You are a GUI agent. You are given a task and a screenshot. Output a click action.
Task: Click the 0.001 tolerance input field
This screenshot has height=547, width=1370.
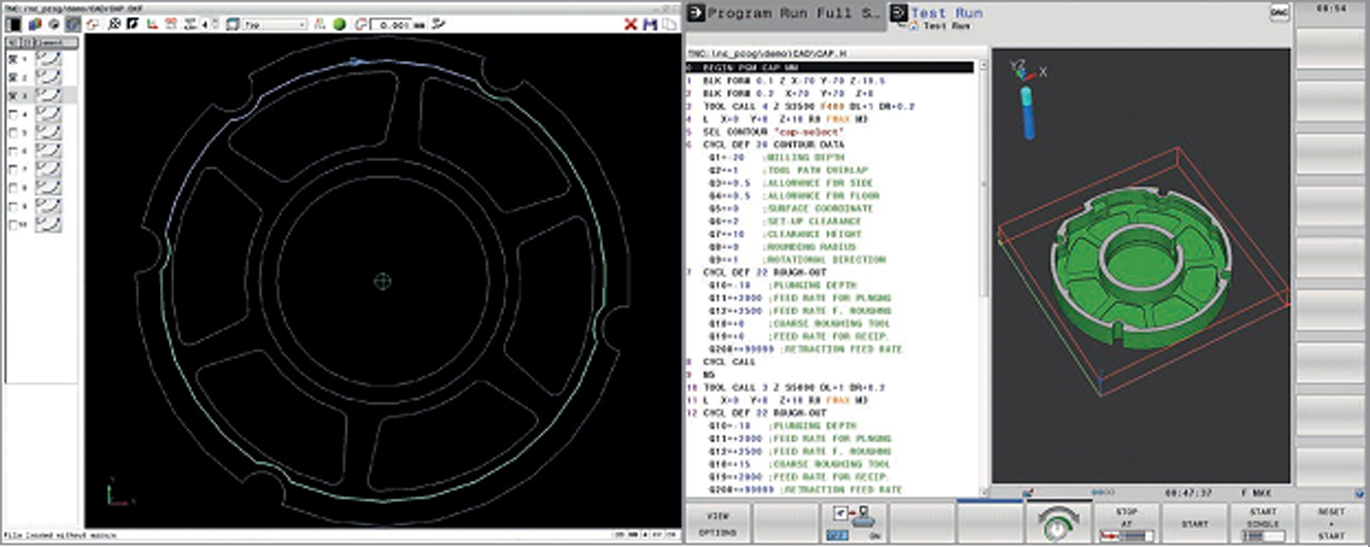pyautogui.click(x=391, y=24)
